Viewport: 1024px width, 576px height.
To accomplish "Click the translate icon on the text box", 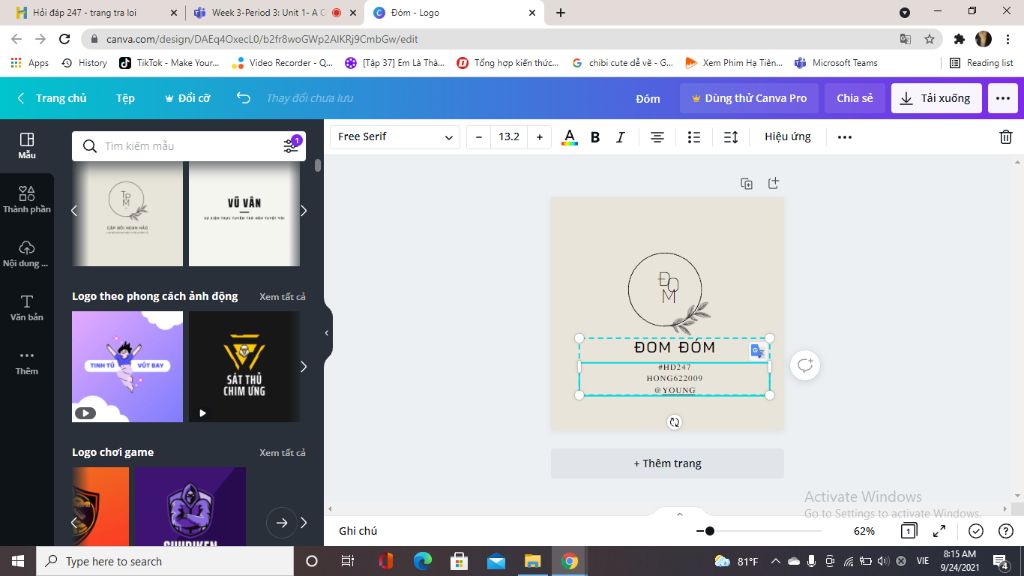I will pyautogui.click(x=758, y=351).
